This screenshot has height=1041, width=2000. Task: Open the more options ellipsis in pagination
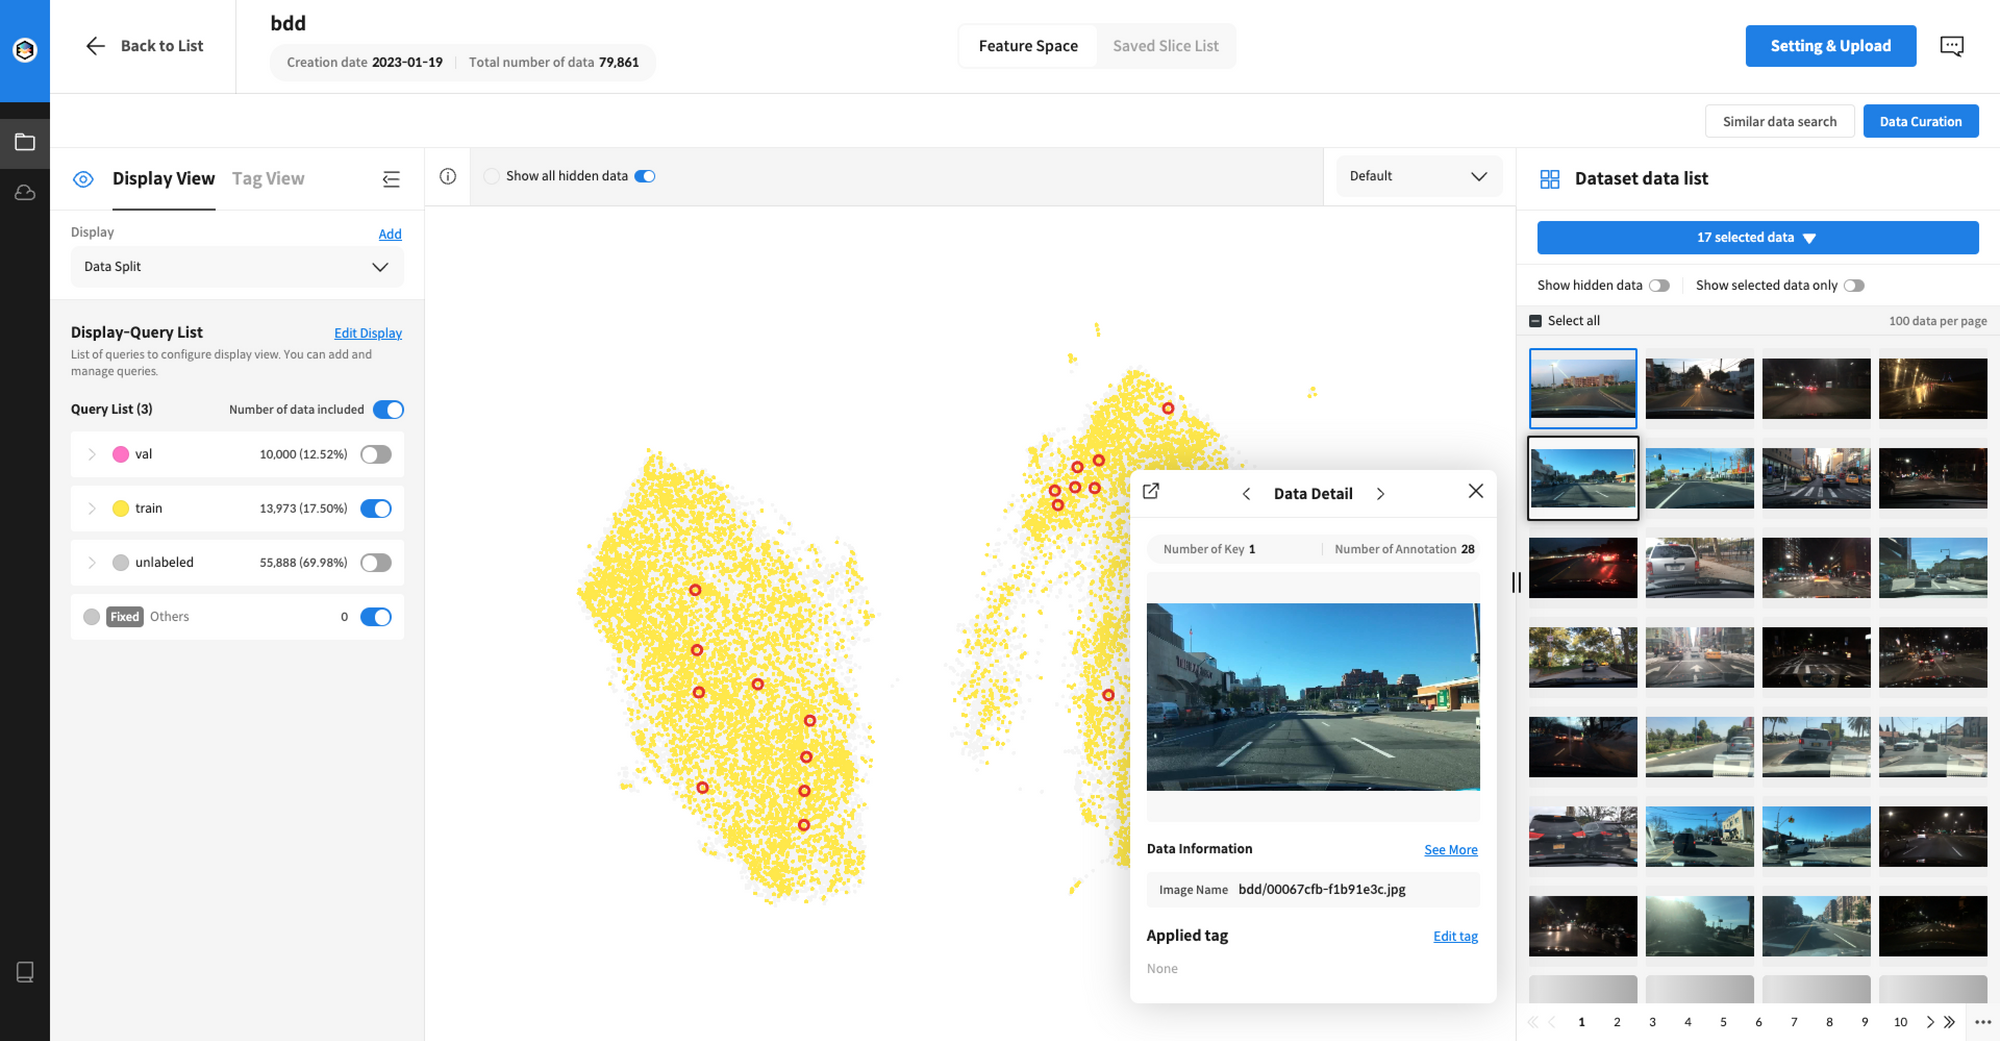point(1983,1022)
